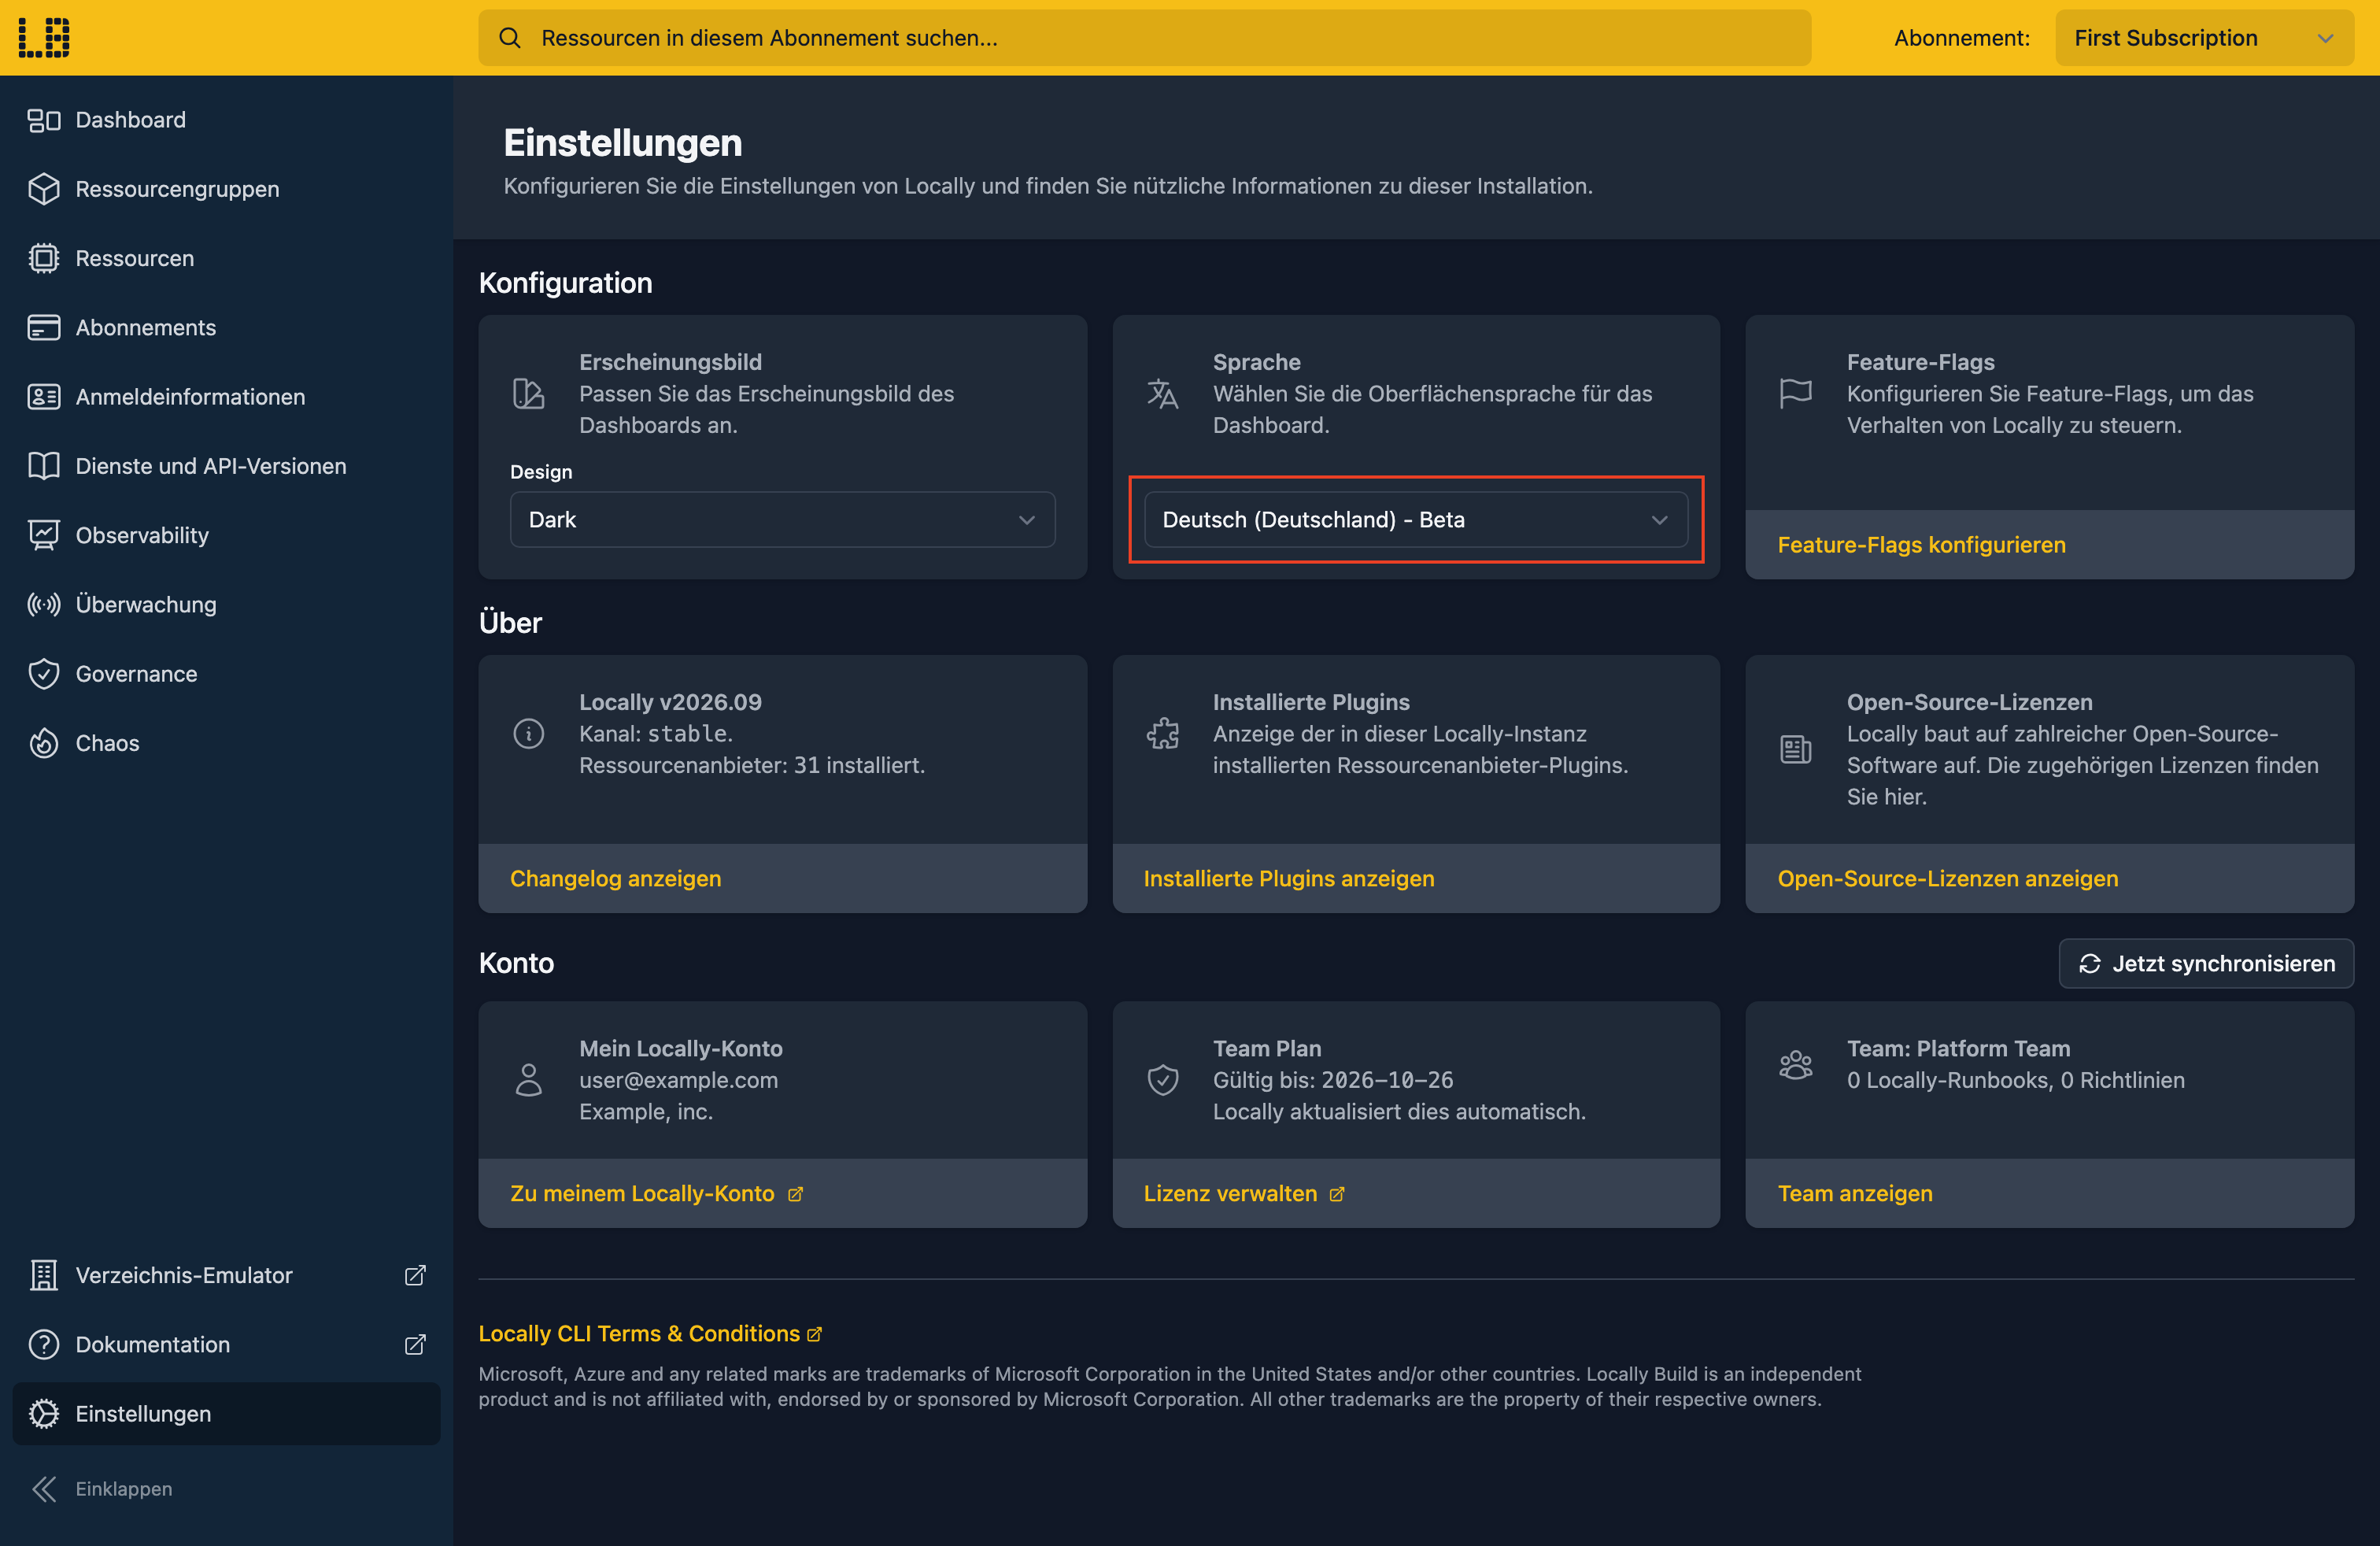
Task: Click Zu meinem Locally-Konto link
Action: (656, 1193)
